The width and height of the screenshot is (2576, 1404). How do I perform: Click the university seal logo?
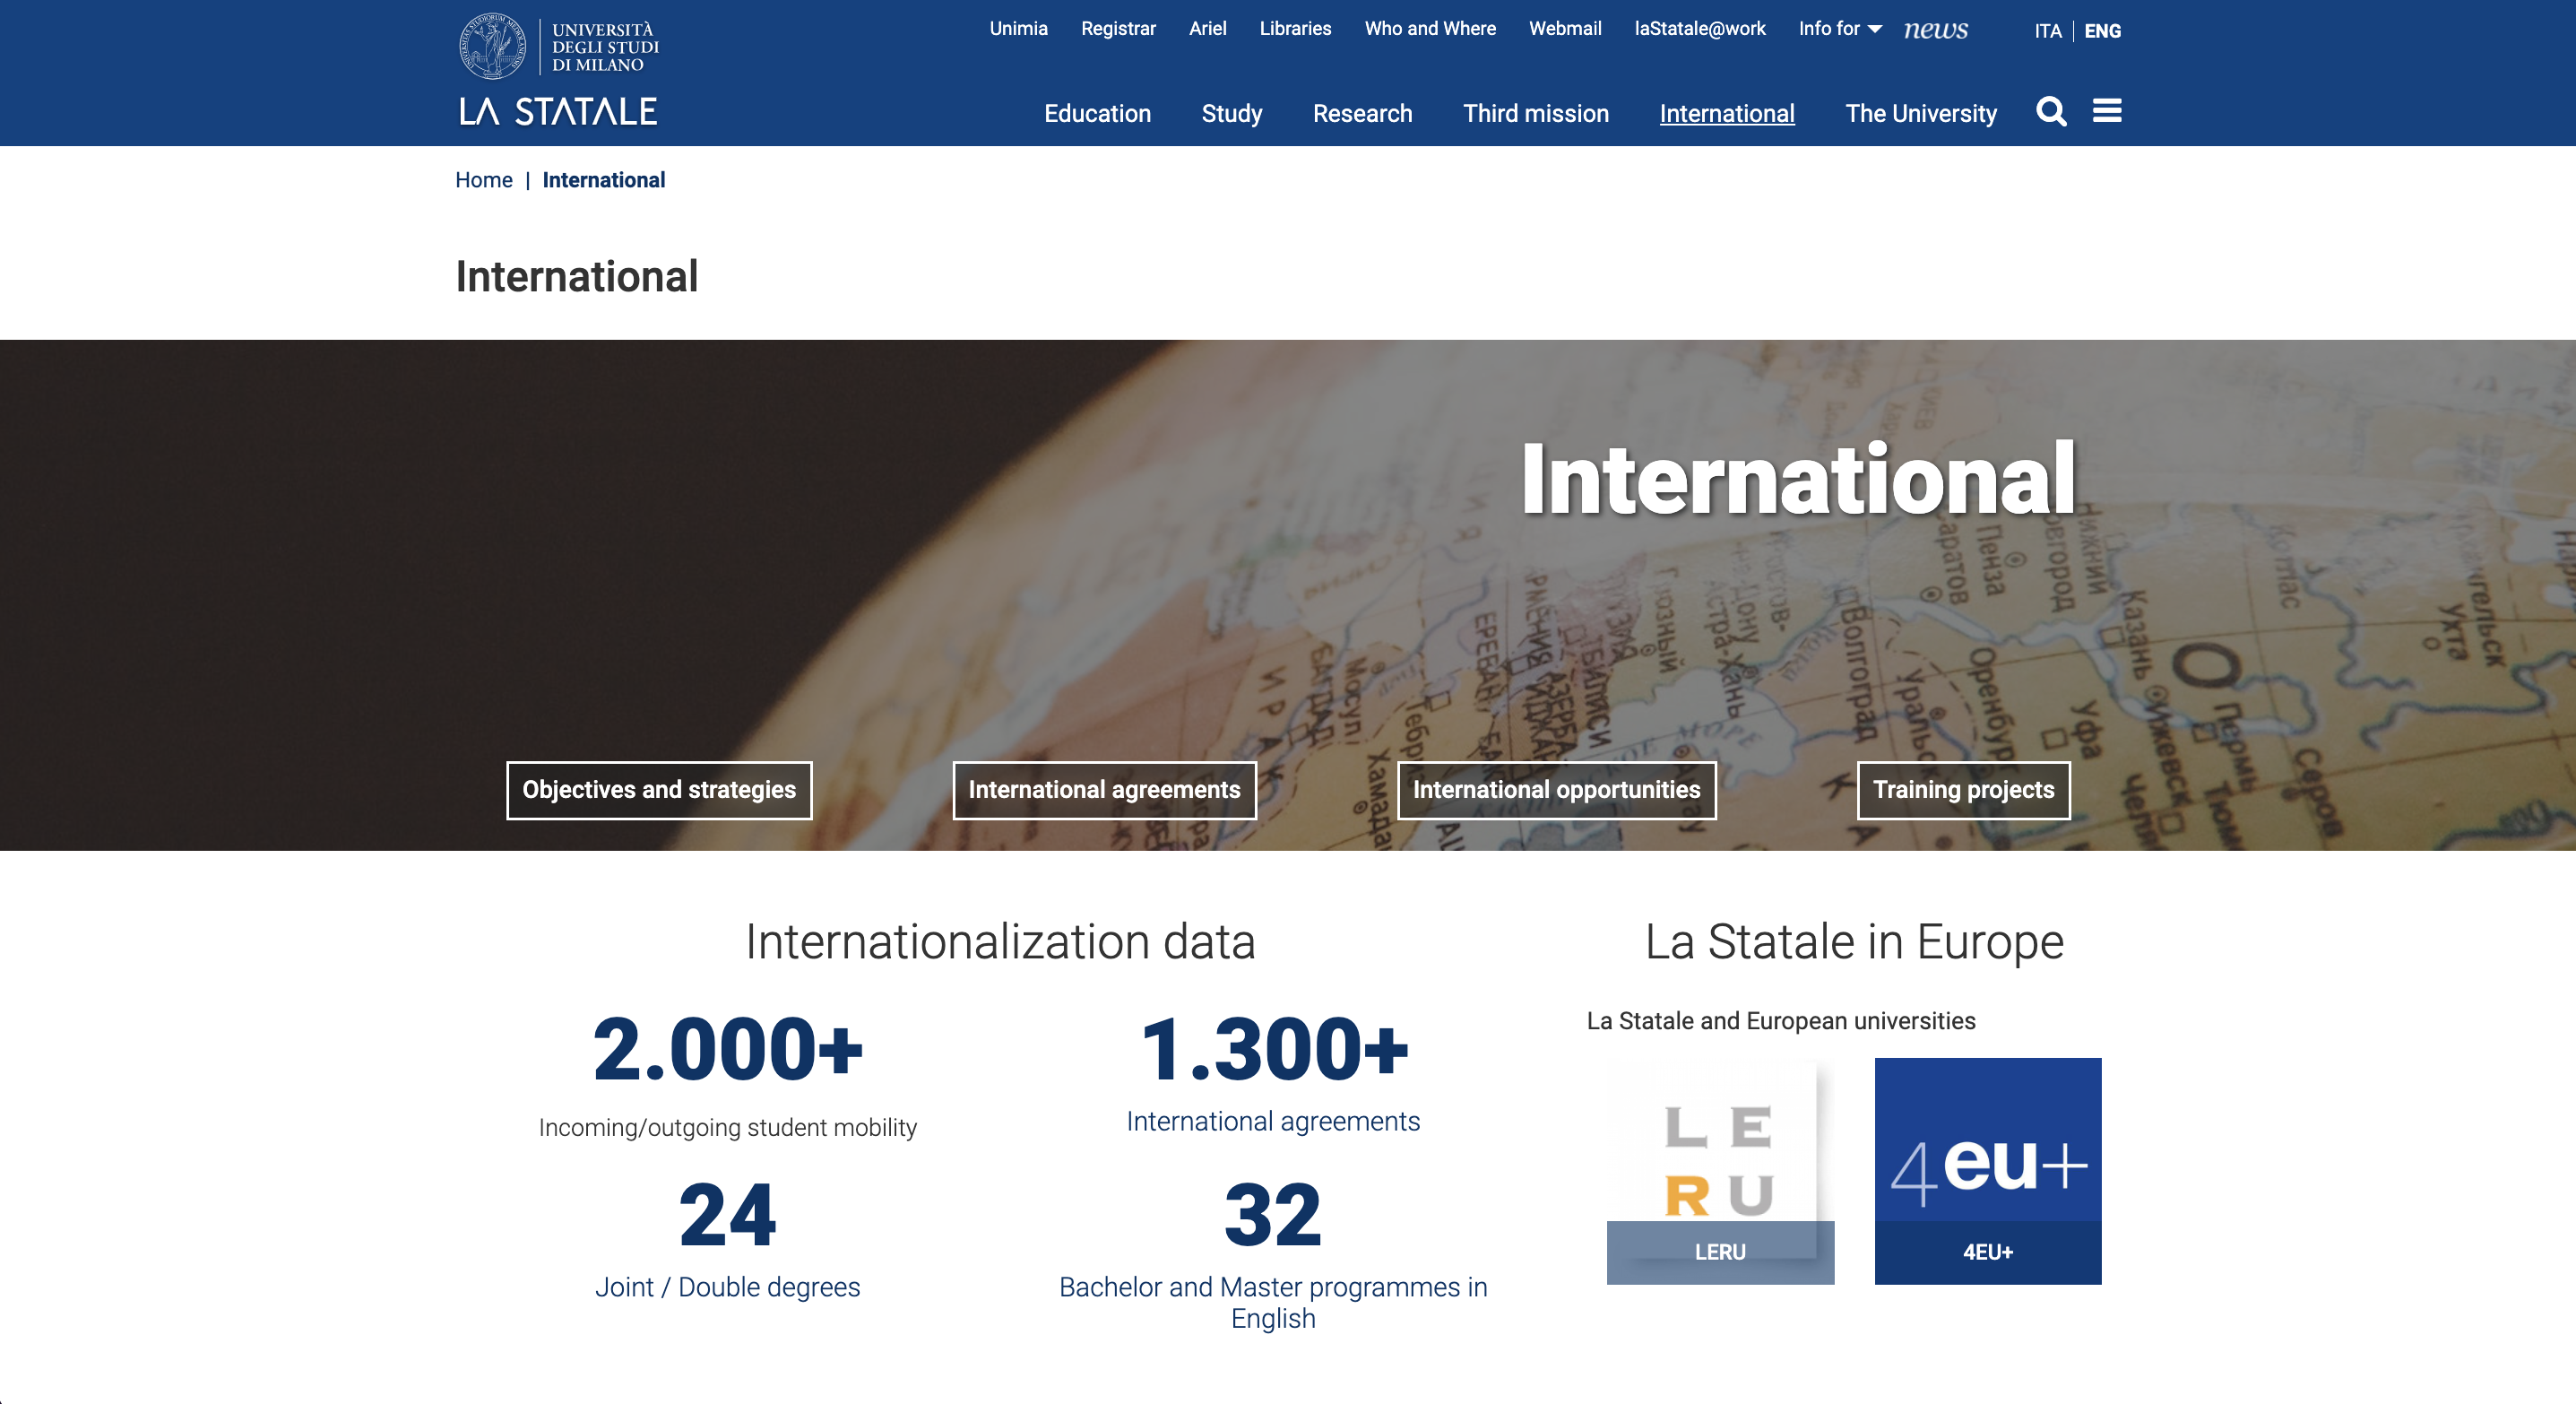pos(492,46)
